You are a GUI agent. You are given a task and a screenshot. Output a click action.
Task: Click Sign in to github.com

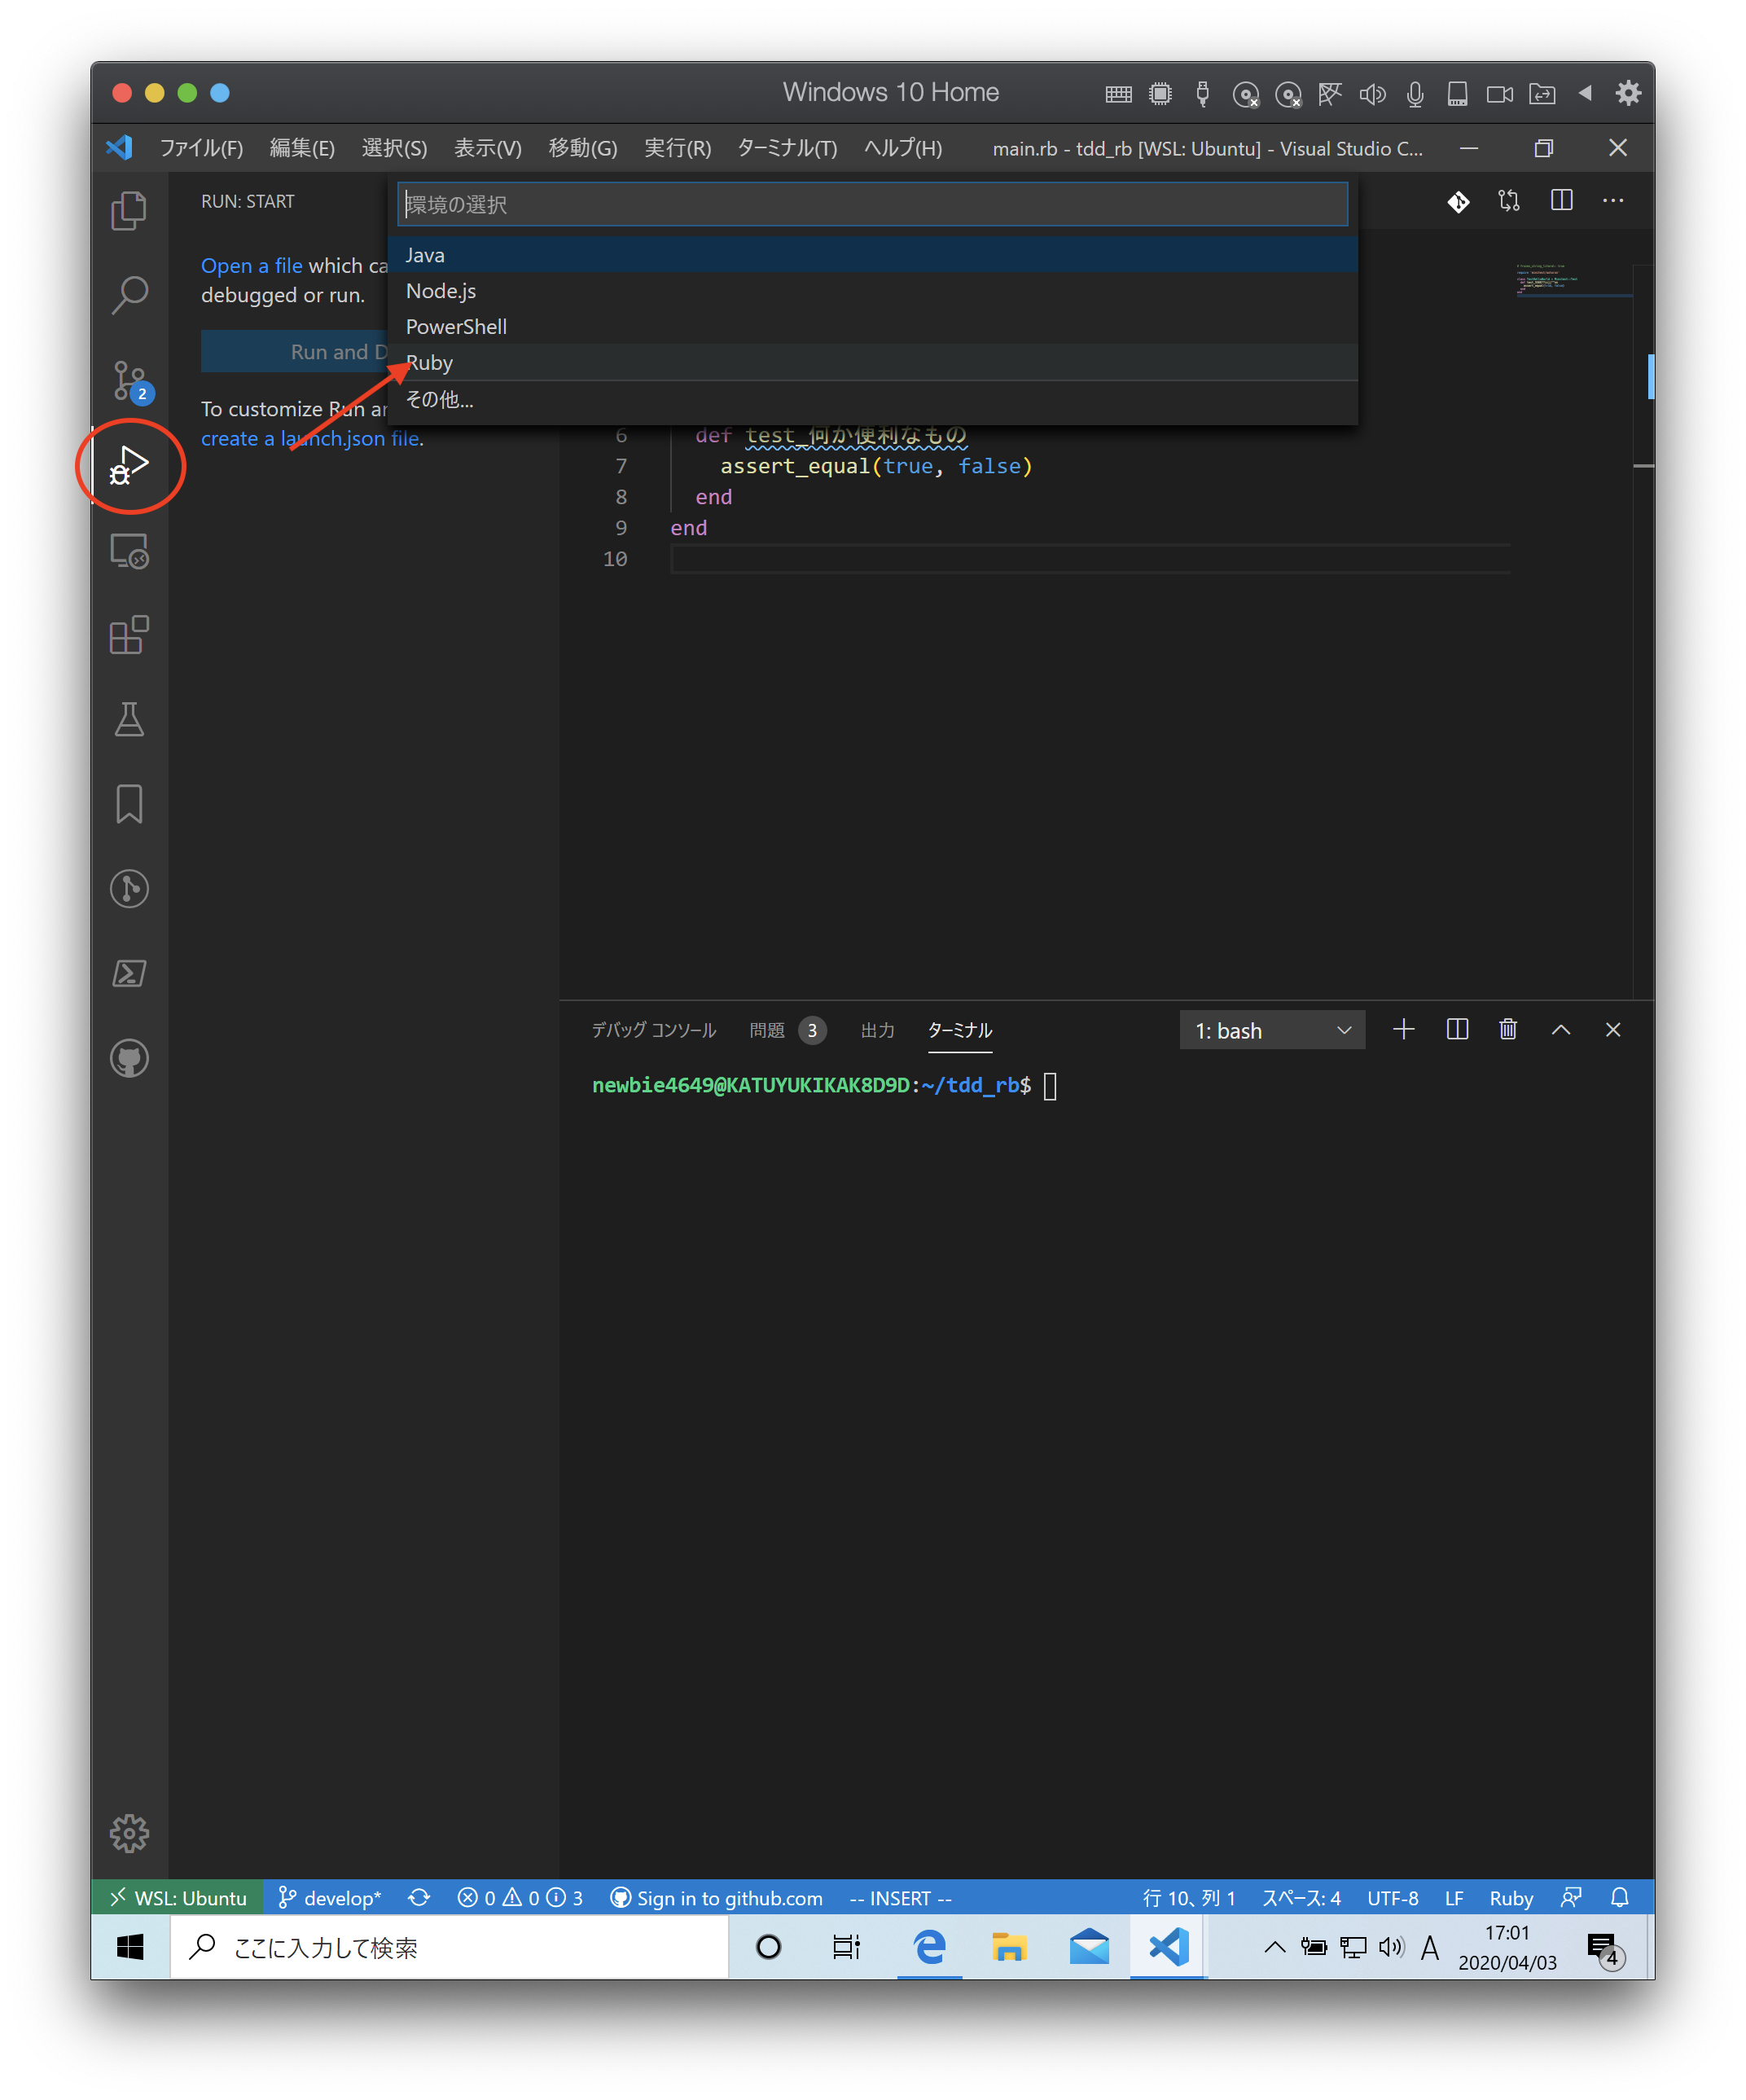[717, 1898]
